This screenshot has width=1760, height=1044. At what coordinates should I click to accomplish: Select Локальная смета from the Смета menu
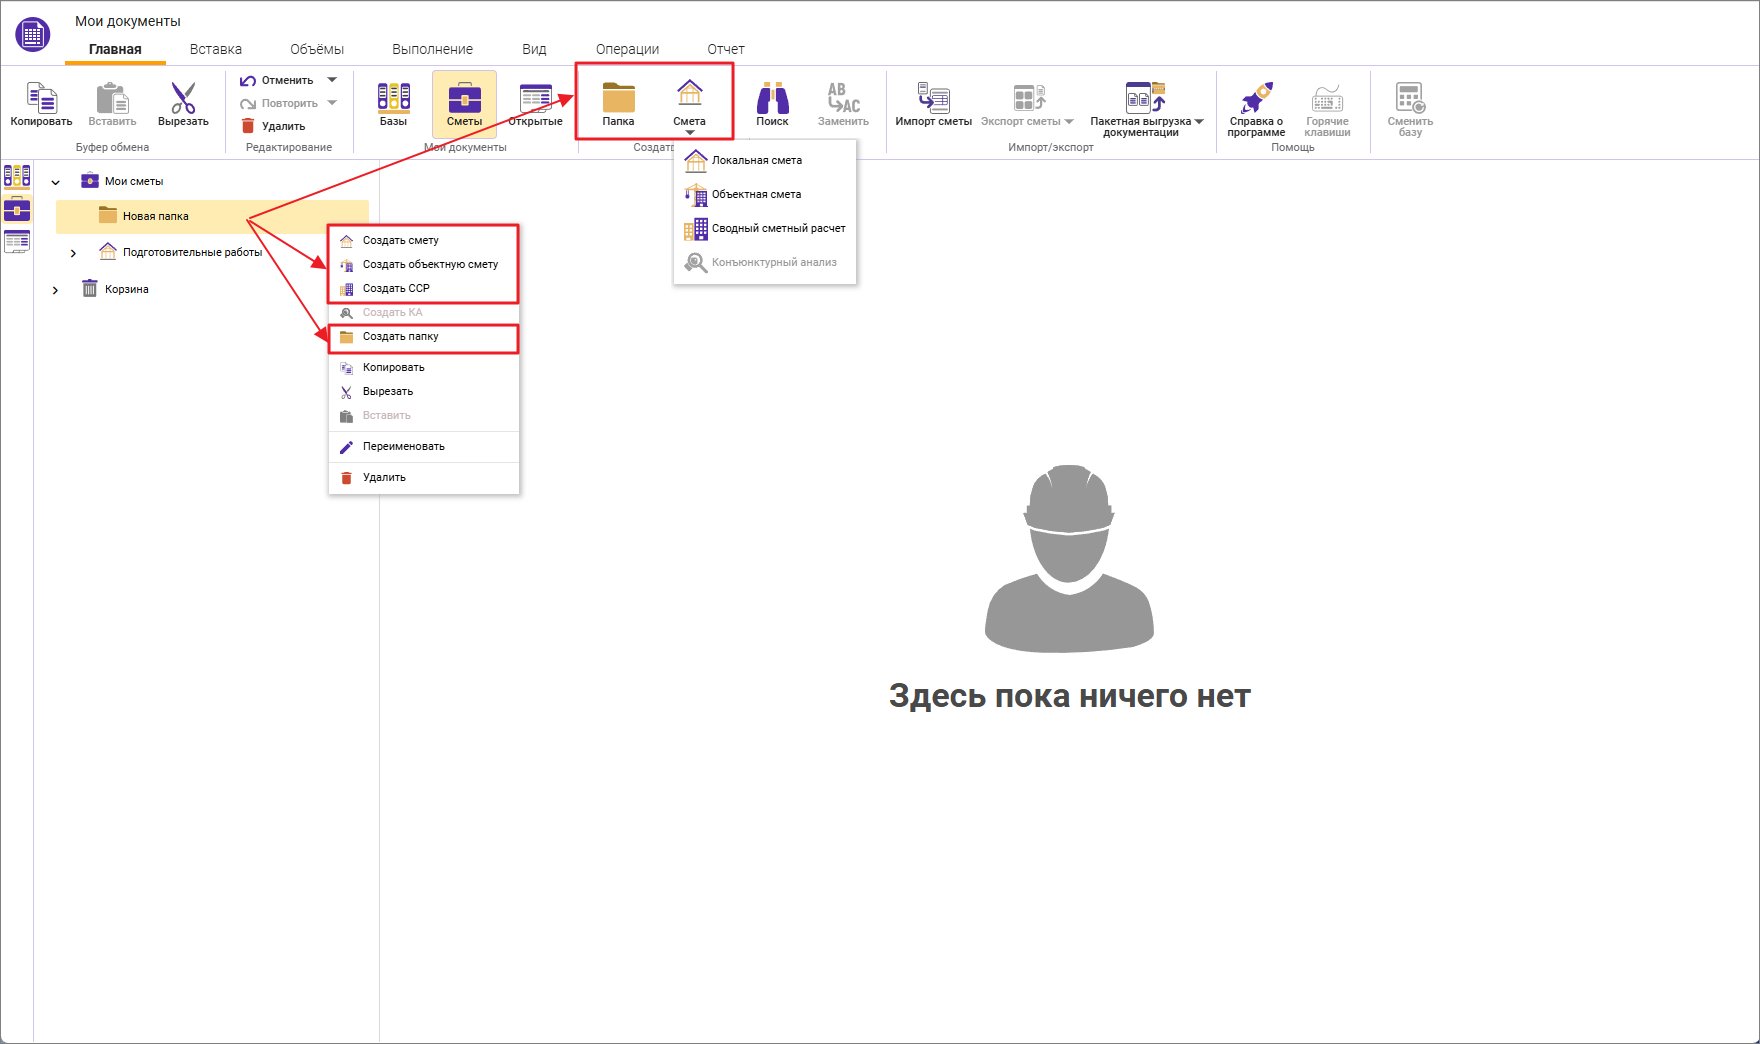[755, 160]
